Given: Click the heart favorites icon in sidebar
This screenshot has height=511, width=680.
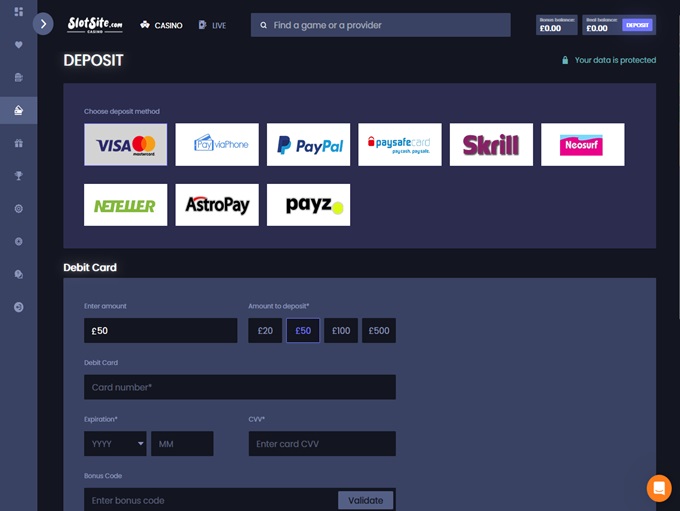Looking at the screenshot, I should [18, 45].
